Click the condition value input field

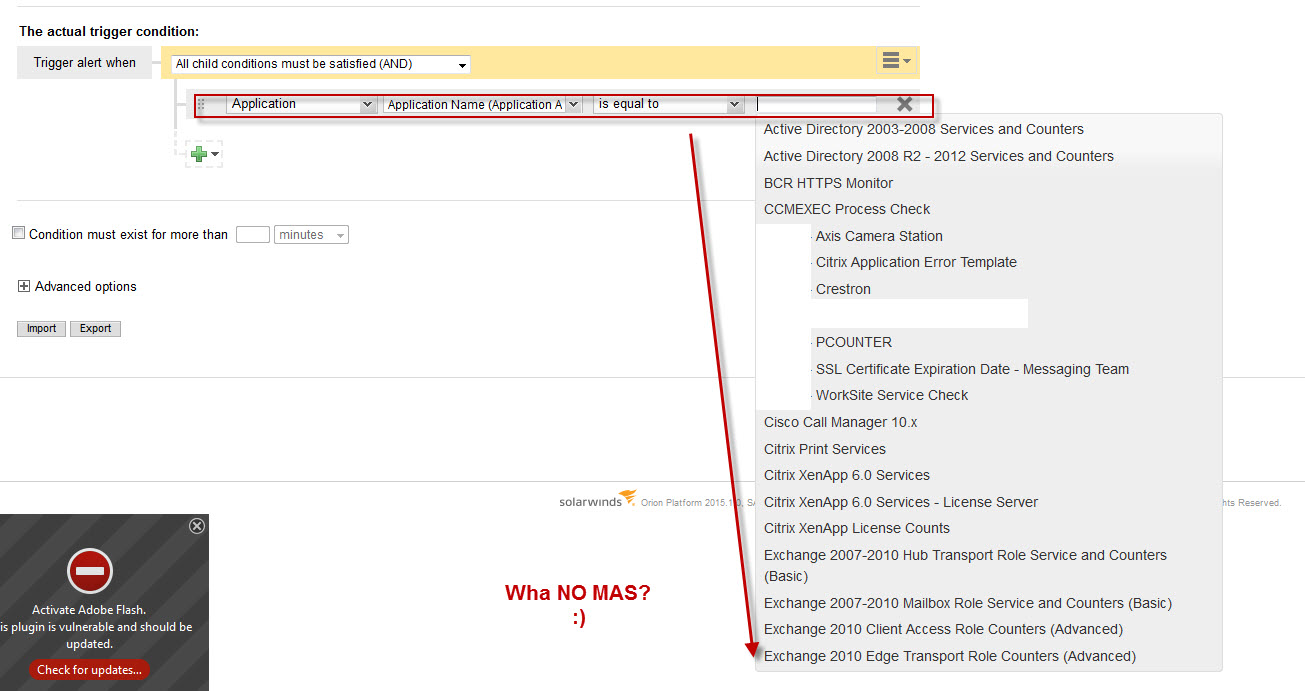click(x=815, y=104)
